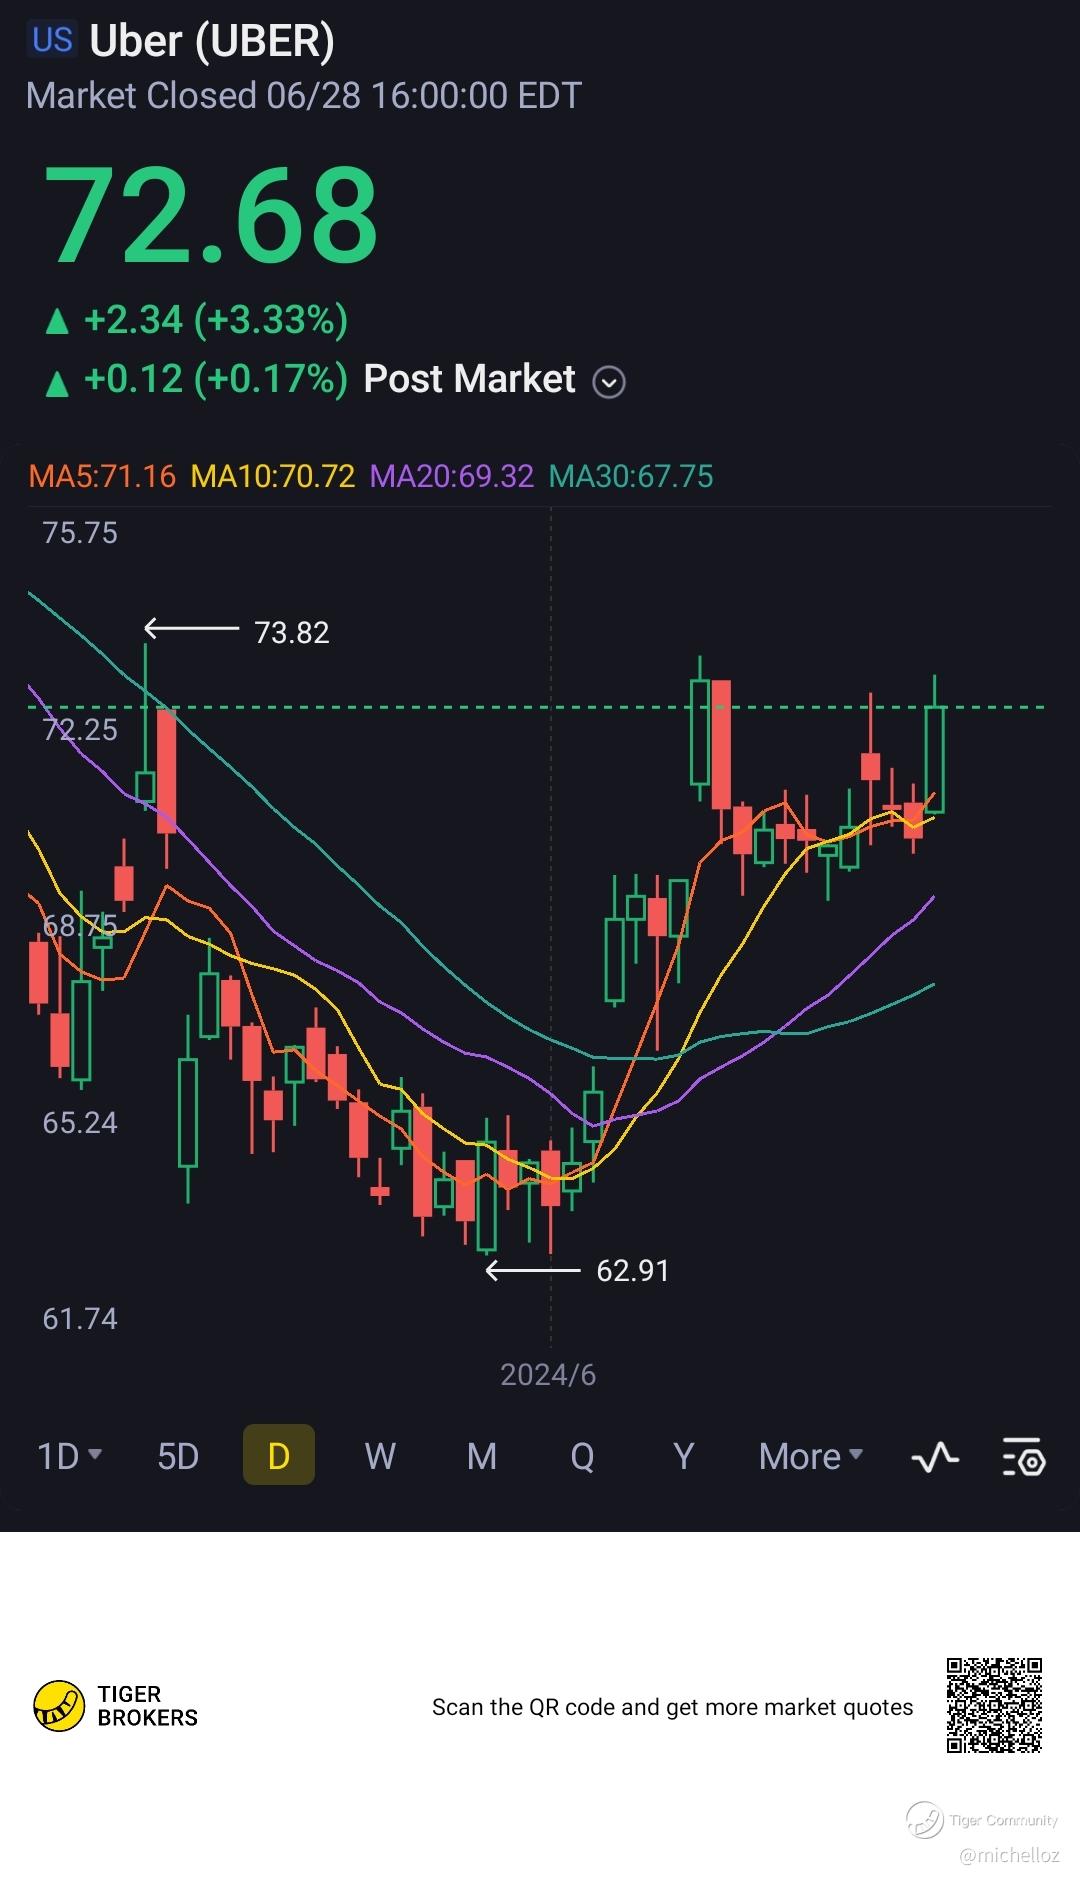Tap the 73.82 high price label
This screenshot has height=1880, width=1080.
tap(291, 633)
